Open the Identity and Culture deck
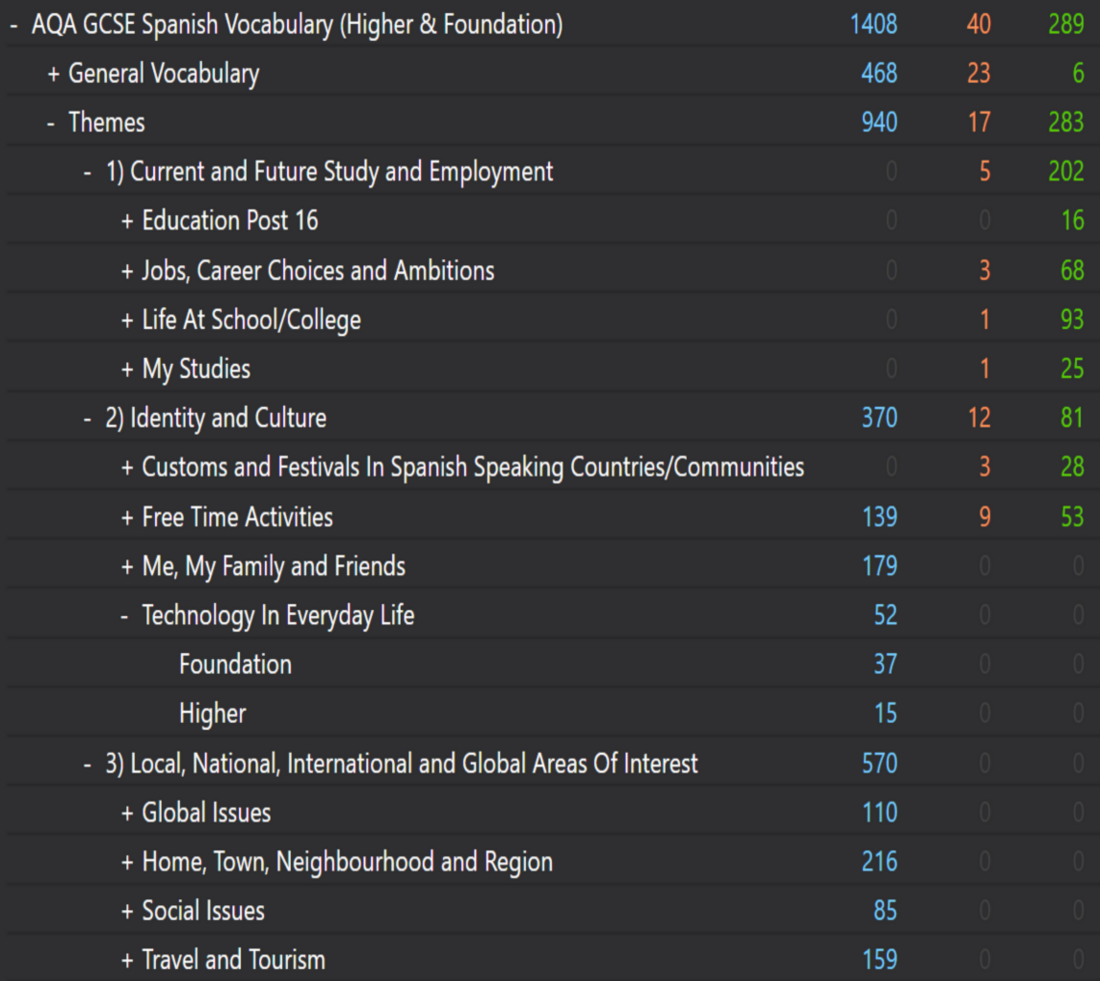 (215, 418)
